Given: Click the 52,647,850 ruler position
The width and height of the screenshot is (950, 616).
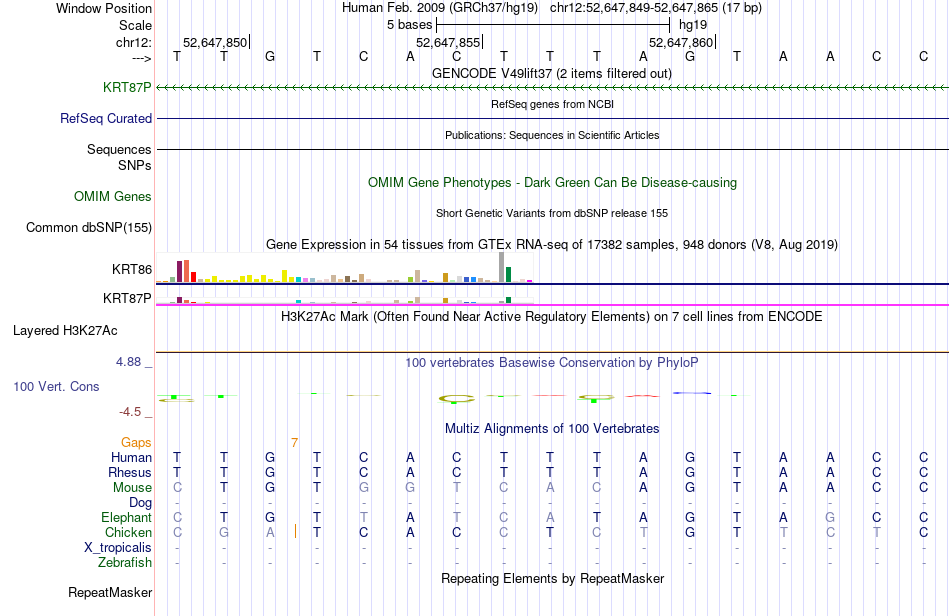Looking at the screenshot, I should (x=215, y=42).
